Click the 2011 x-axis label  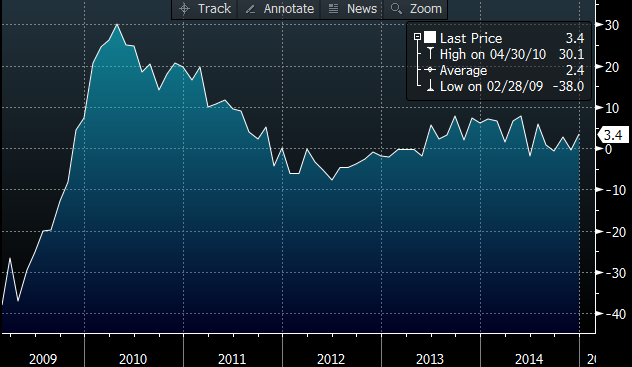[x=232, y=359]
